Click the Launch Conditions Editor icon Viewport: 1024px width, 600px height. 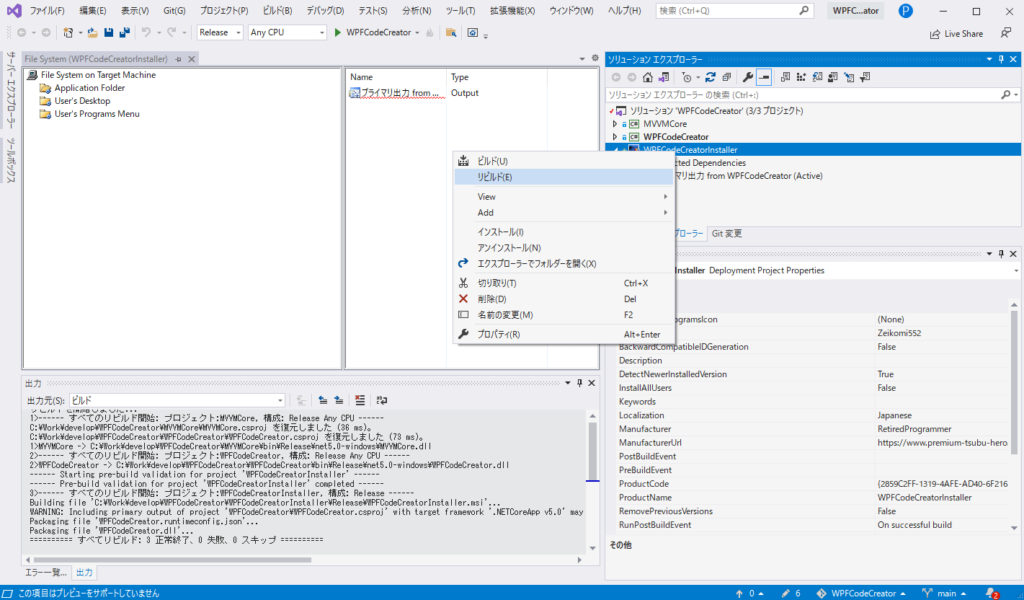(865, 77)
